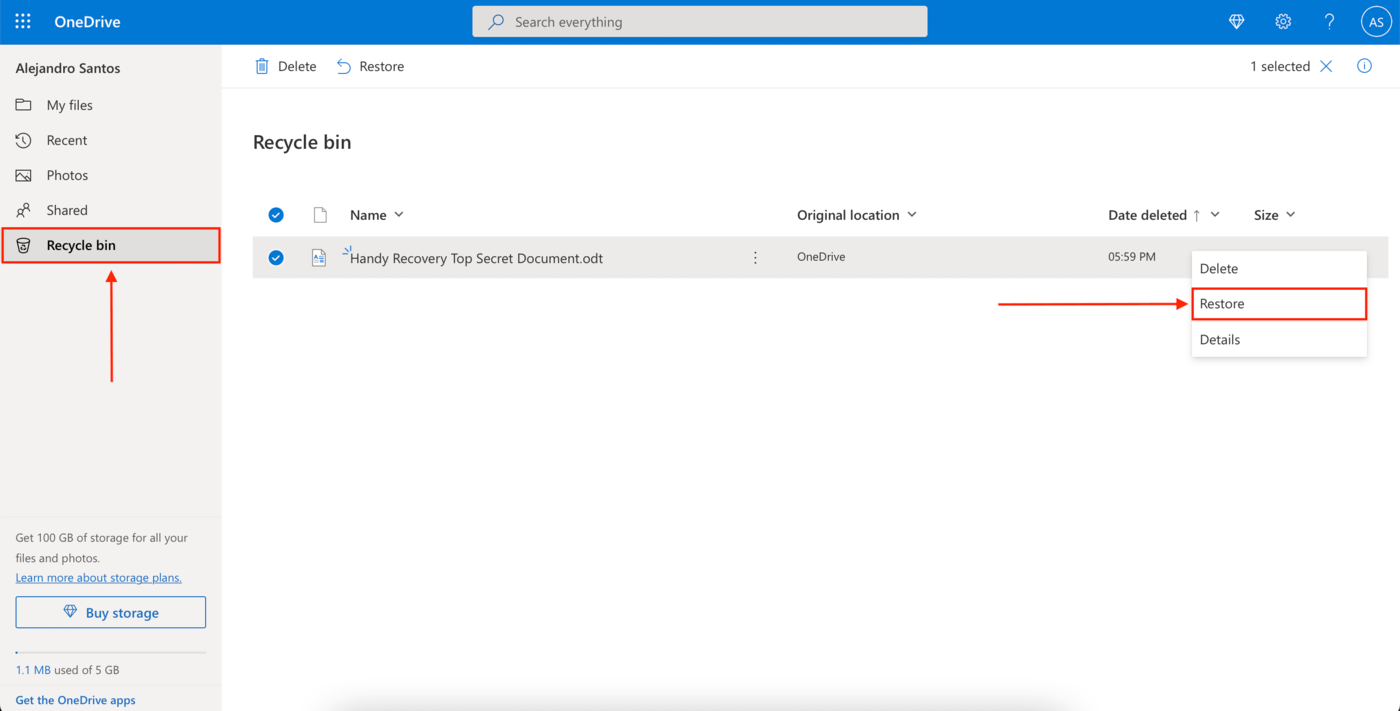Viewport: 1400px width, 711px height.
Task: Click Handy Recovery Top Secret Document.odt file name
Action: pos(476,258)
